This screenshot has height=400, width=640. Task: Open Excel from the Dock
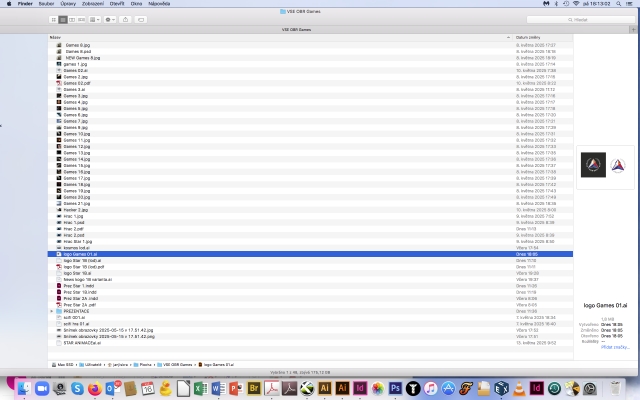coord(200,389)
